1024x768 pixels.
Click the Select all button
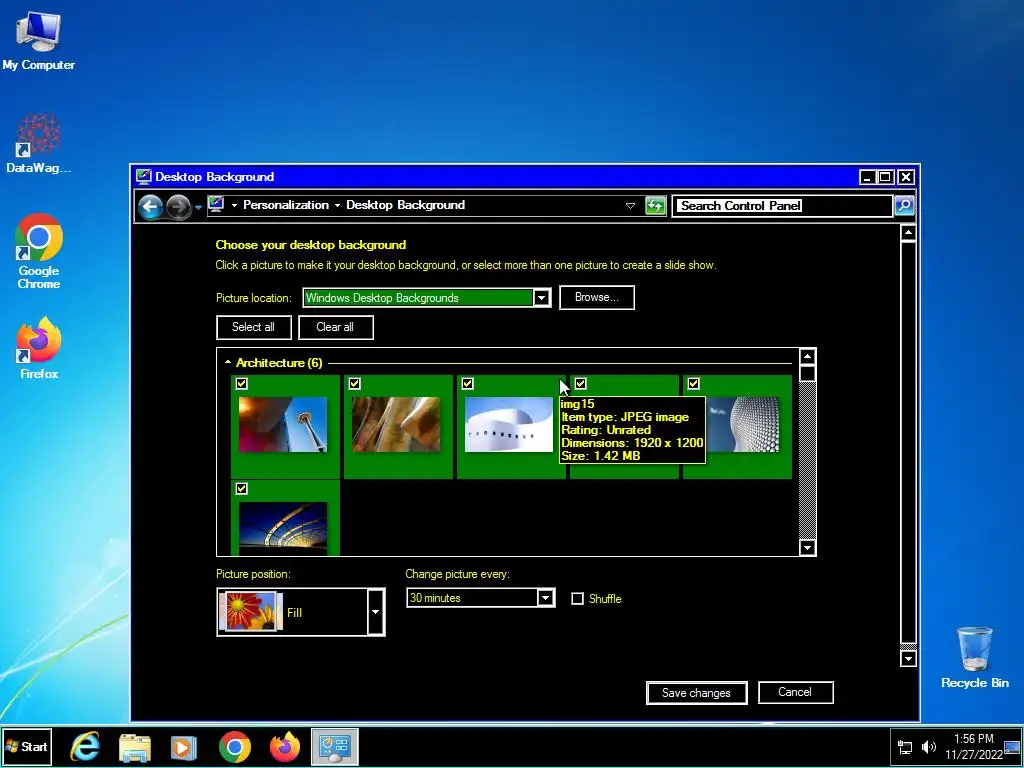pos(253,327)
